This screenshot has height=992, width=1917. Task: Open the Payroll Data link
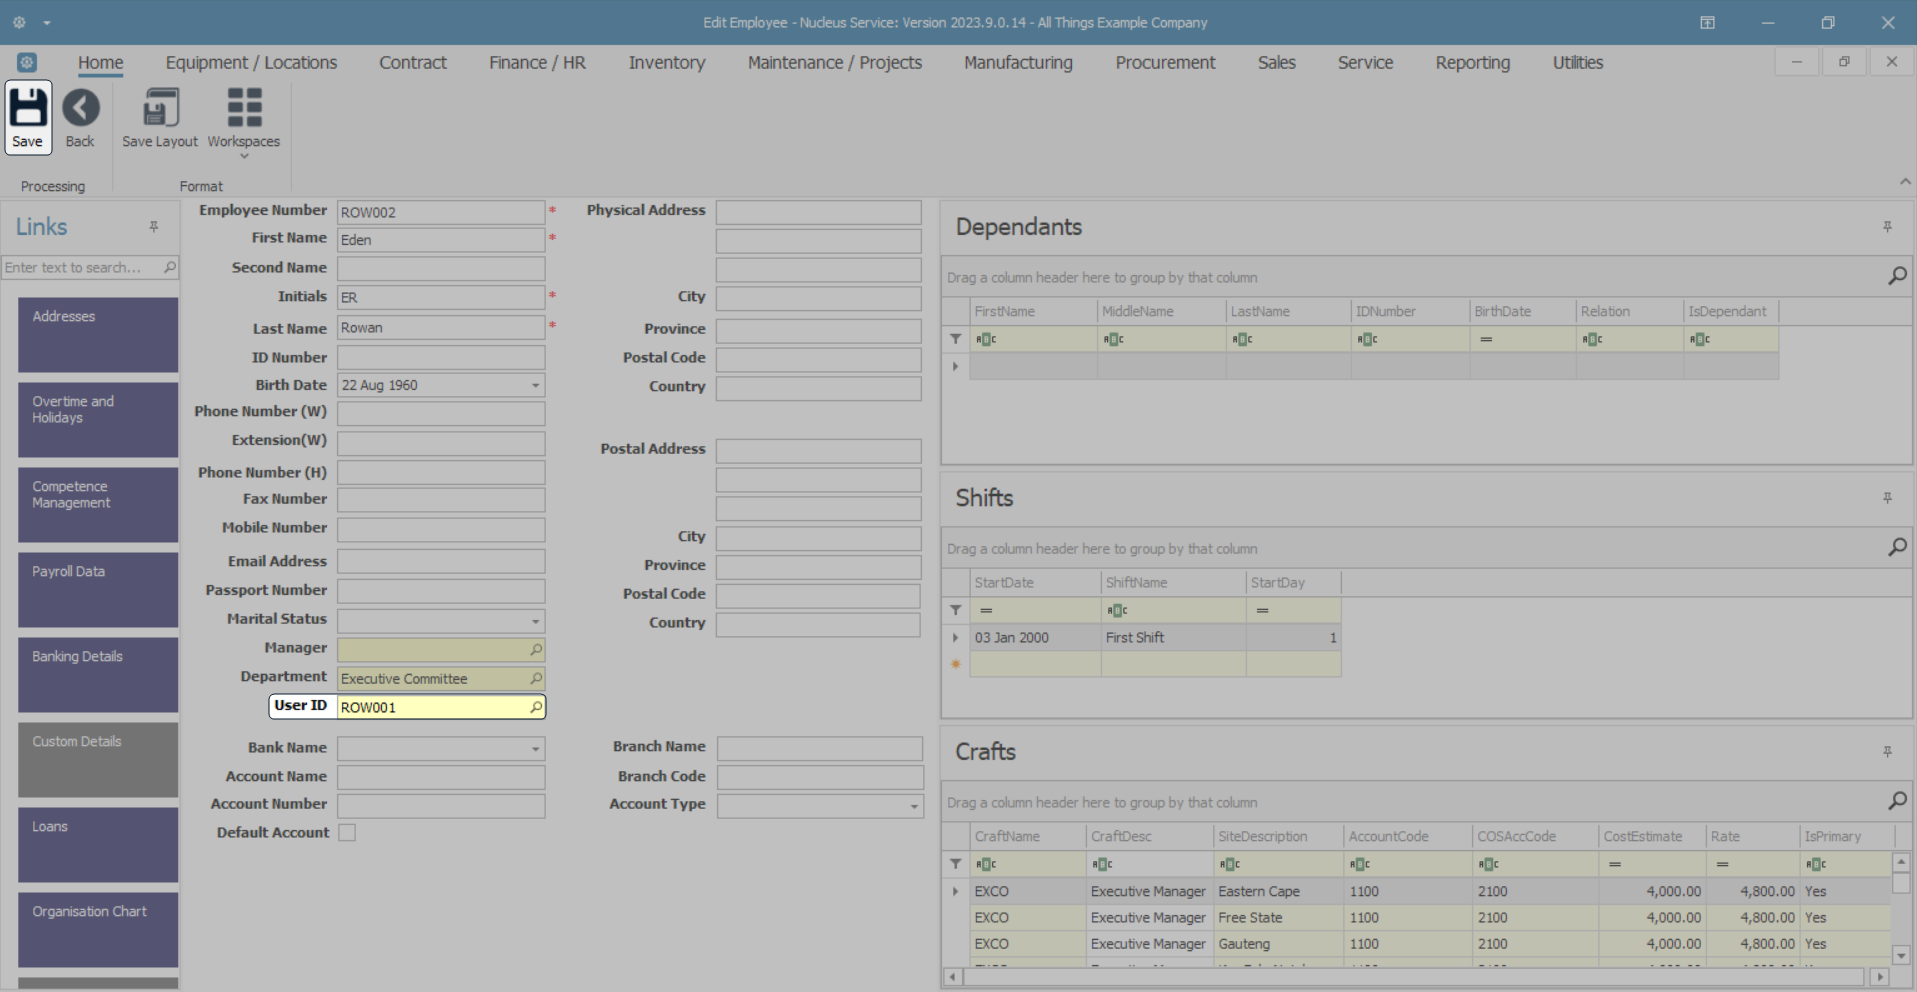click(98, 590)
